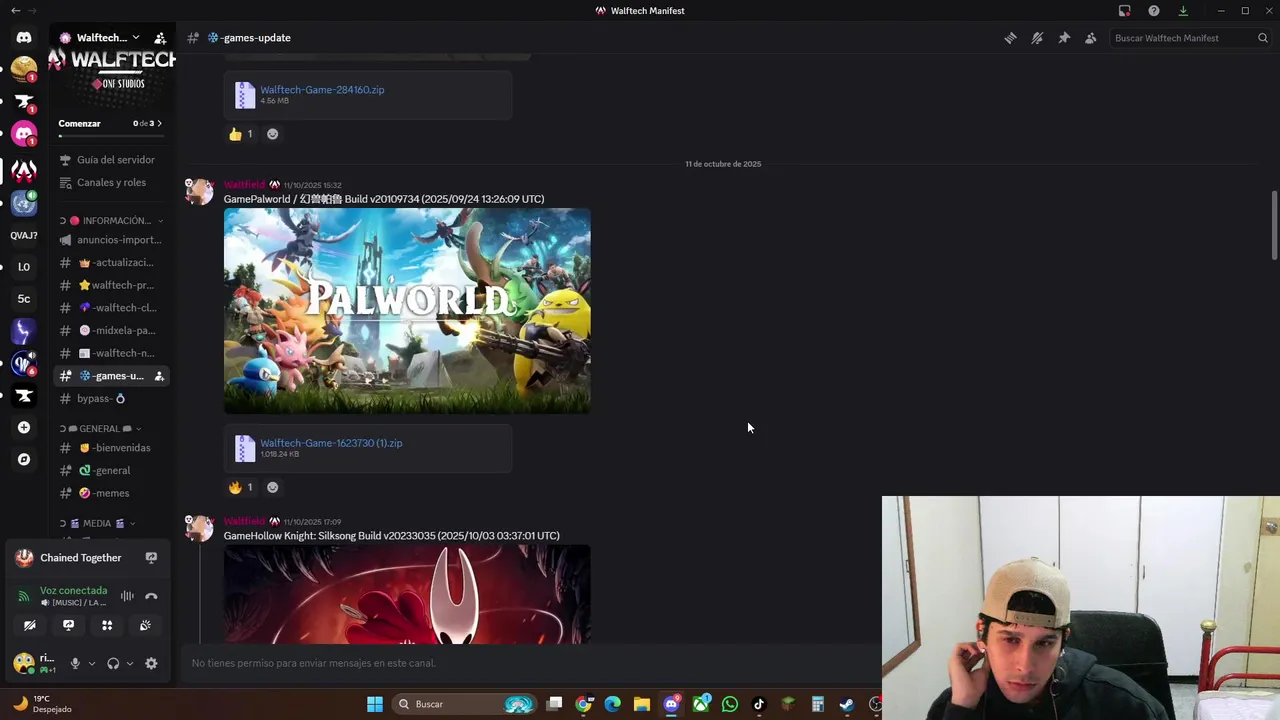Viewport: 1280px width, 720px height.
Task: Click the stream Chained Together screen icon
Action: (x=151, y=558)
